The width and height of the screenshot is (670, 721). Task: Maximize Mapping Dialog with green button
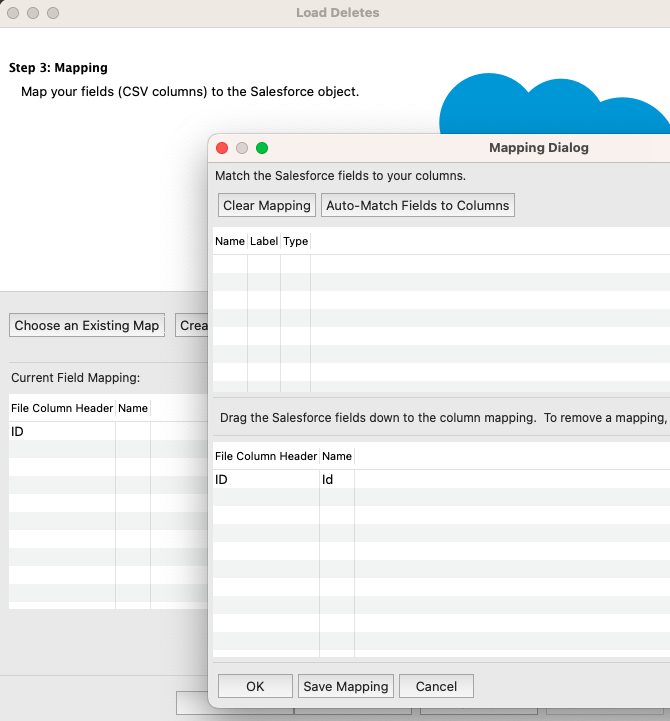click(x=262, y=148)
